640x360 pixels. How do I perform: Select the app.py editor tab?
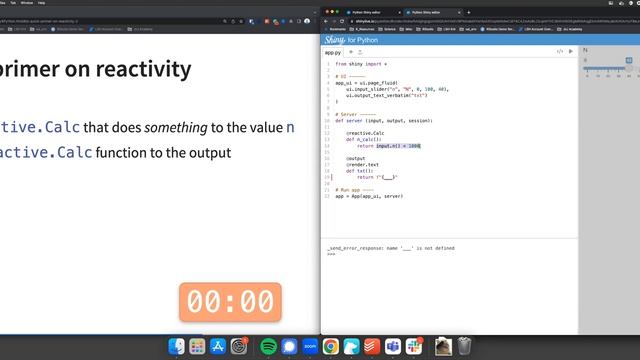point(333,53)
